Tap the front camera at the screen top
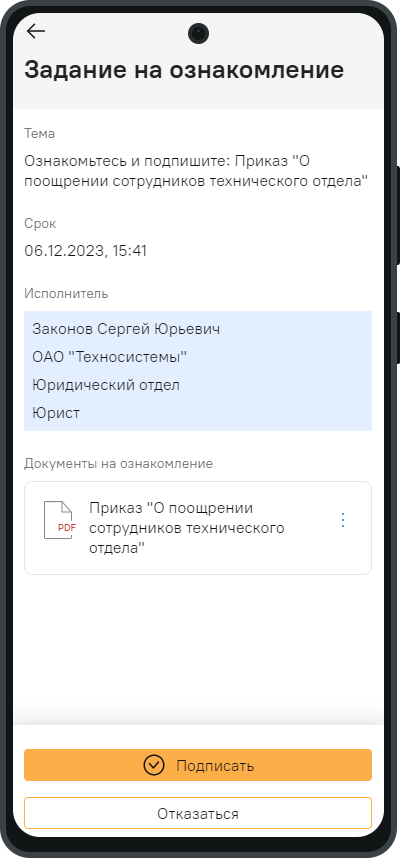Screen dimensions: 400x858 point(199,33)
